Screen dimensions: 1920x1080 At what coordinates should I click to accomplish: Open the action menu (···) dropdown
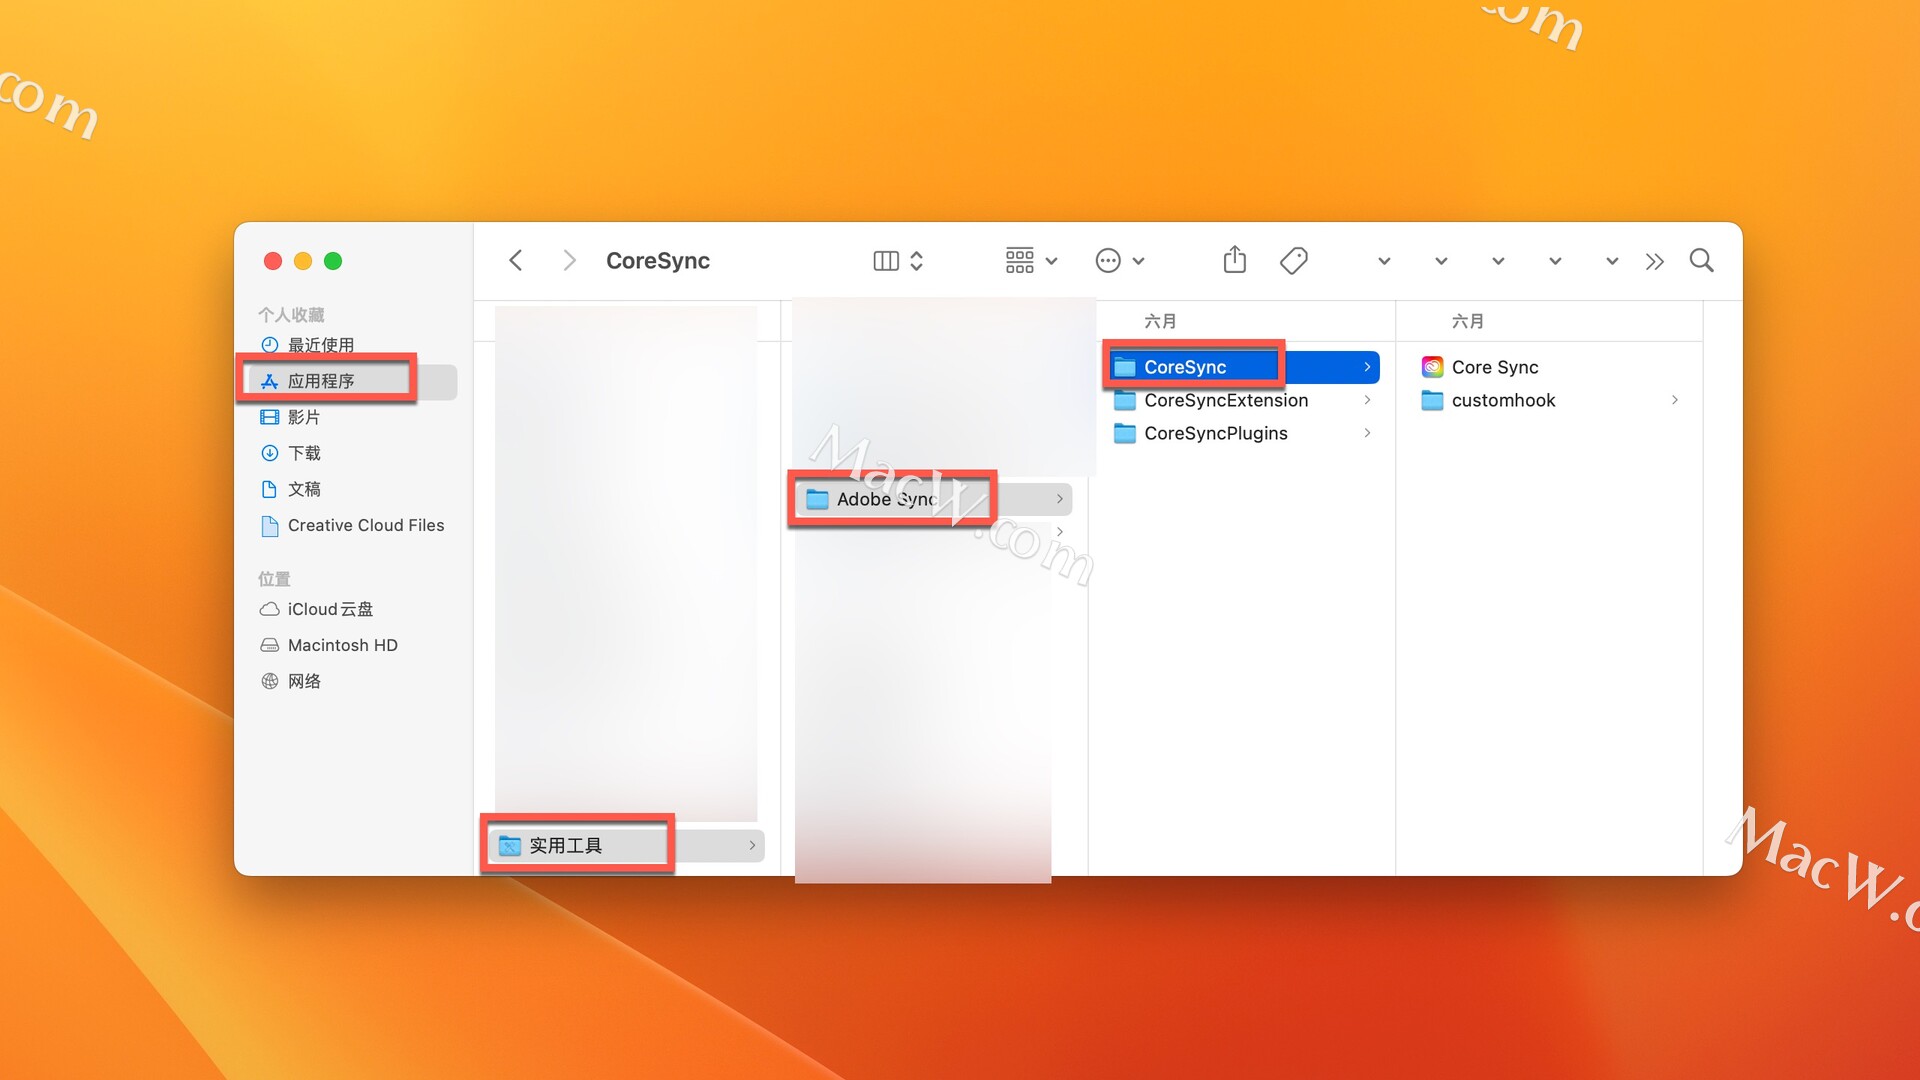(x=1117, y=261)
